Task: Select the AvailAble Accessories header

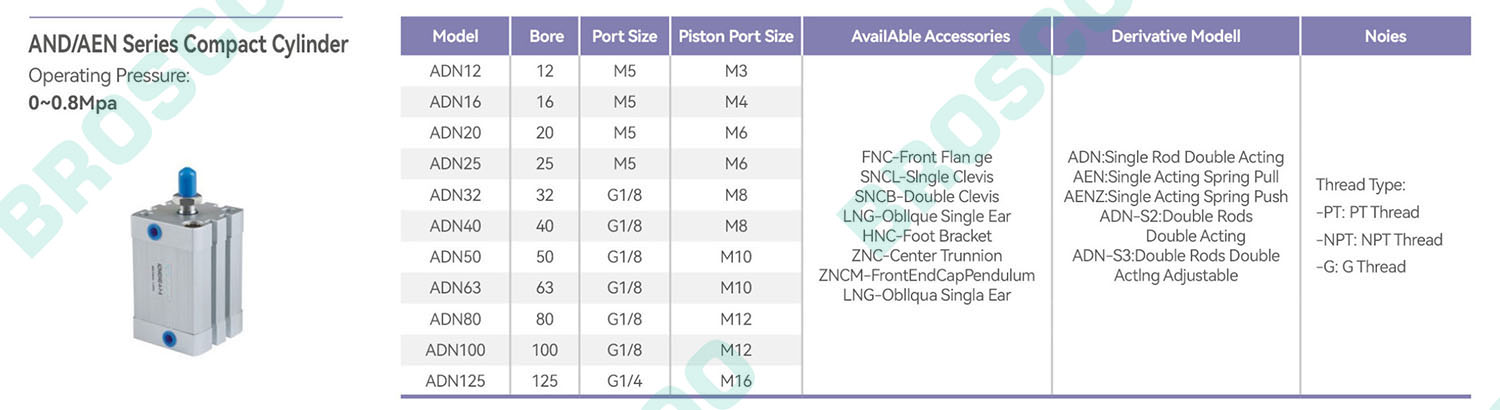Action: [x=926, y=36]
